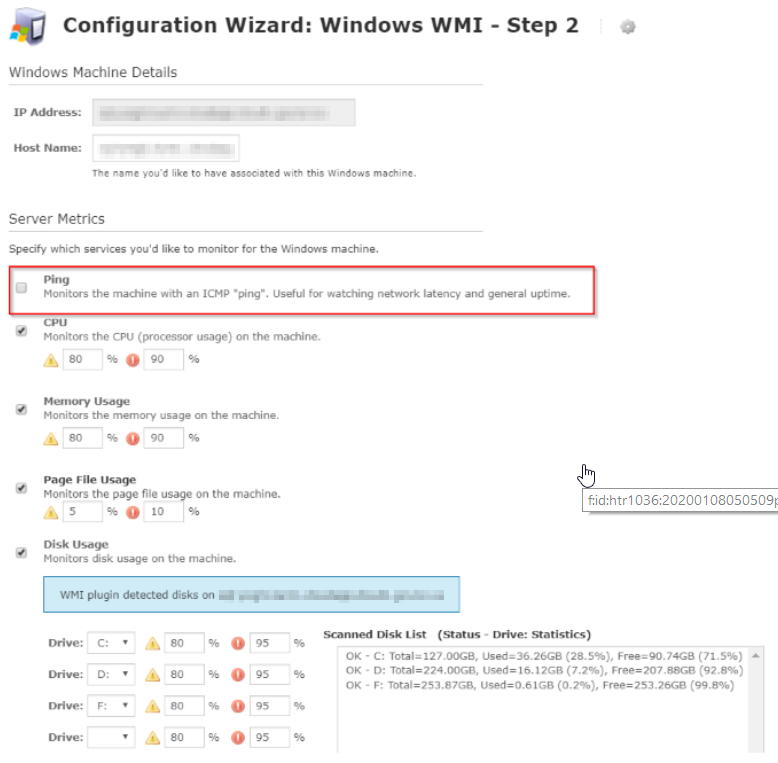Open the empty drive dropdown
The image size is (778, 763).
[x=111, y=737]
